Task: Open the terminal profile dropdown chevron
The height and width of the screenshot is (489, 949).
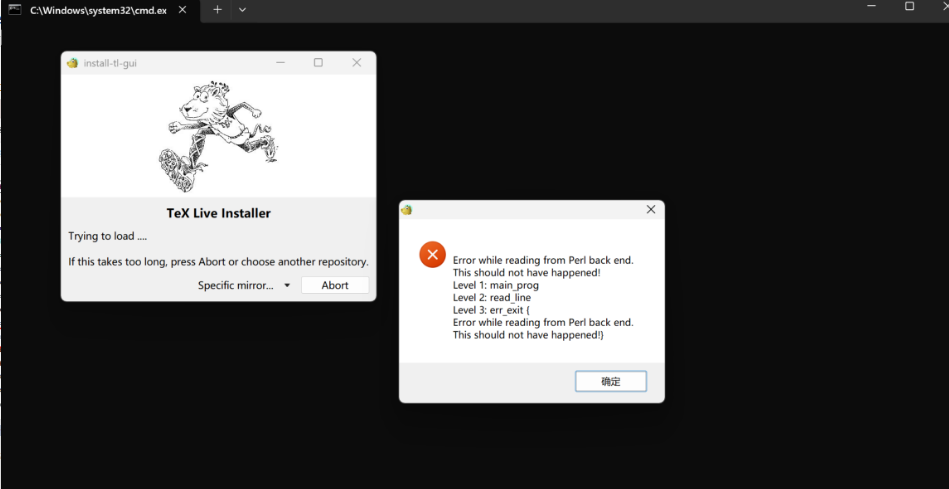Action: [x=242, y=10]
